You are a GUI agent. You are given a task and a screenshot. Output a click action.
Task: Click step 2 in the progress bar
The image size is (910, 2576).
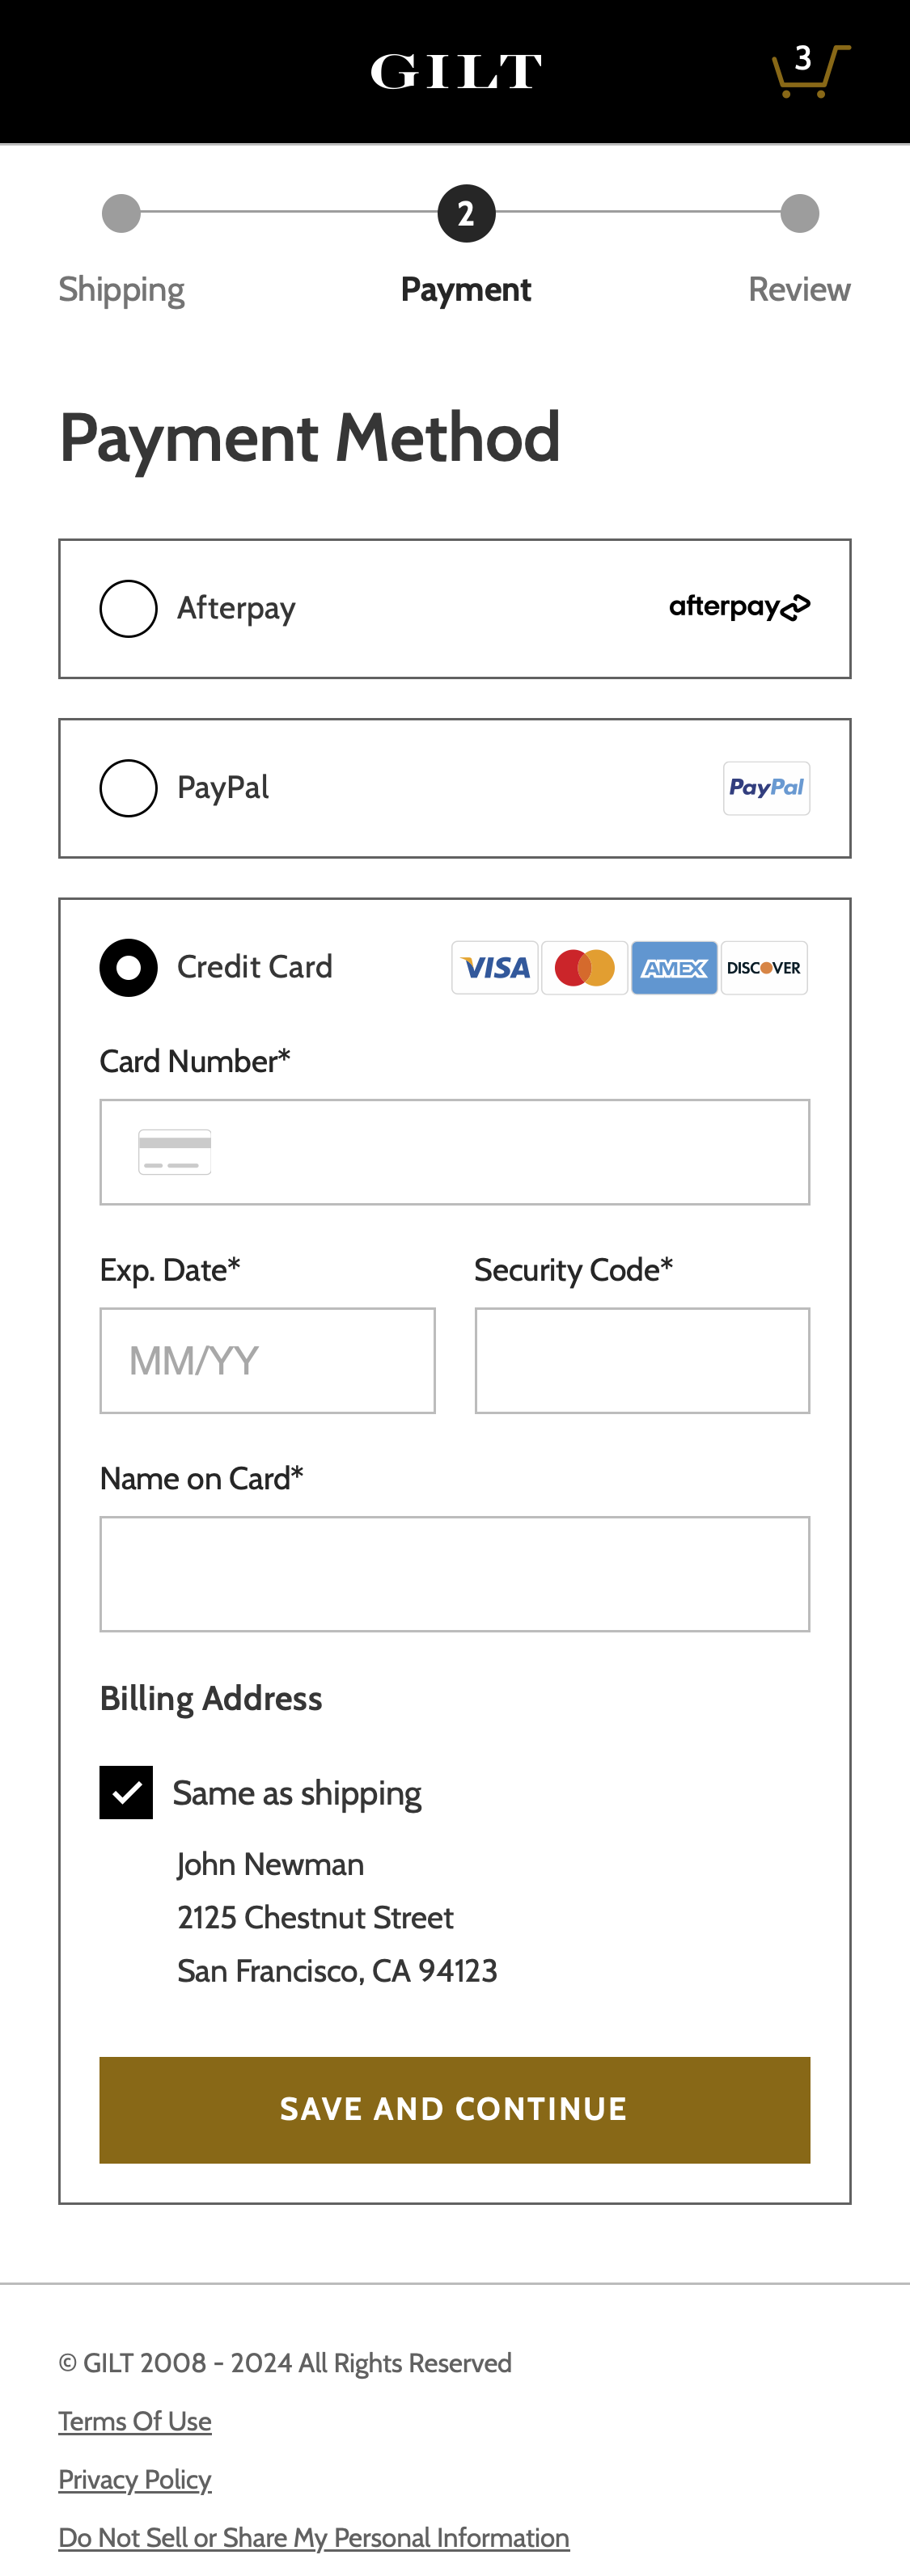point(465,213)
